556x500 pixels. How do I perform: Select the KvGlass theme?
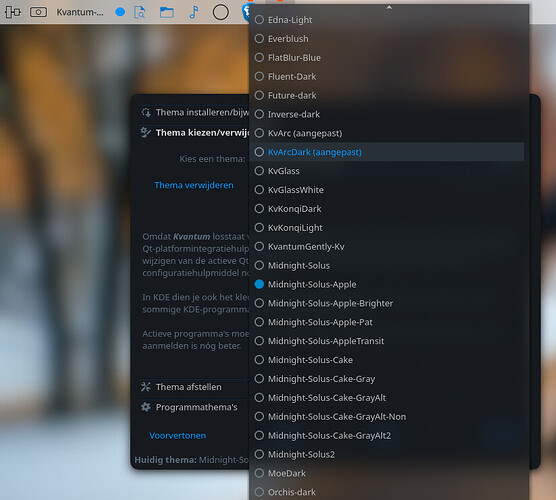(x=387, y=171)
